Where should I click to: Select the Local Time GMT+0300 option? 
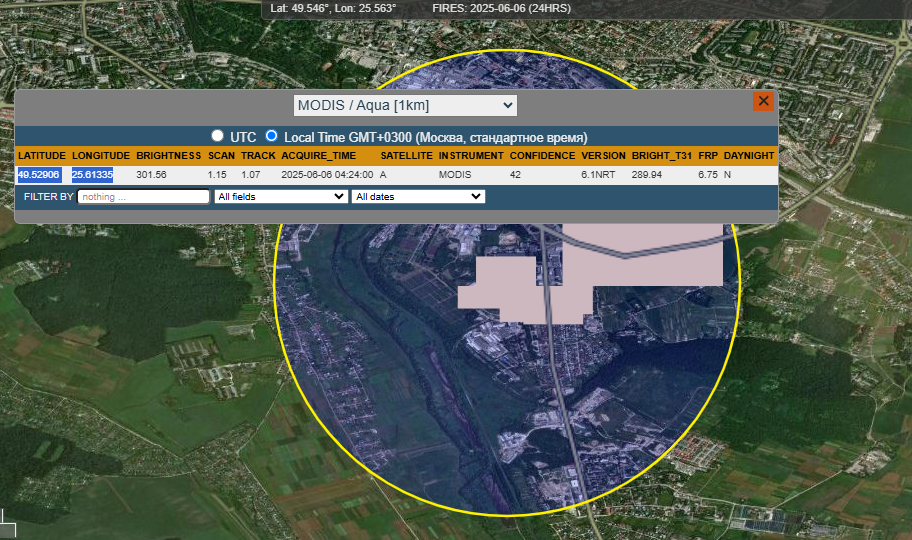271,136
